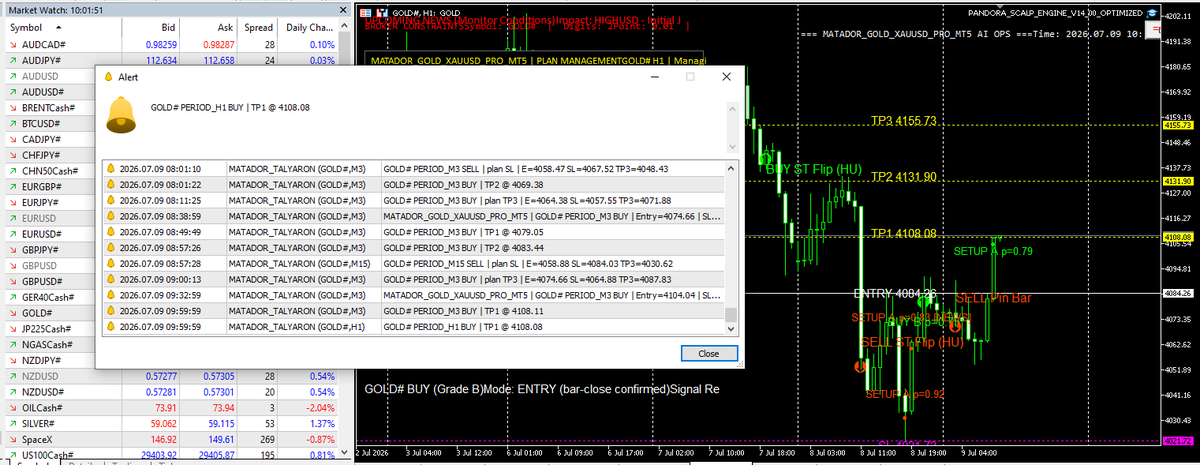Click the ENTRY 4084.26 label on chart
Screen dimensions: 1200x465
pyautogui.click(x=895, y=293)
